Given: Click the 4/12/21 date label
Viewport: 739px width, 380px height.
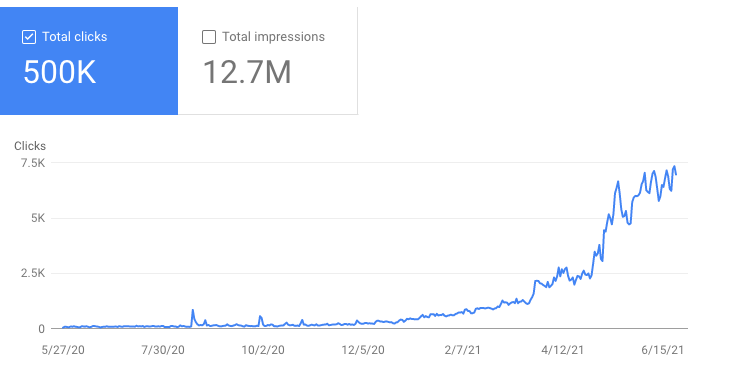Looking at the screenshot, I should 562,350.
